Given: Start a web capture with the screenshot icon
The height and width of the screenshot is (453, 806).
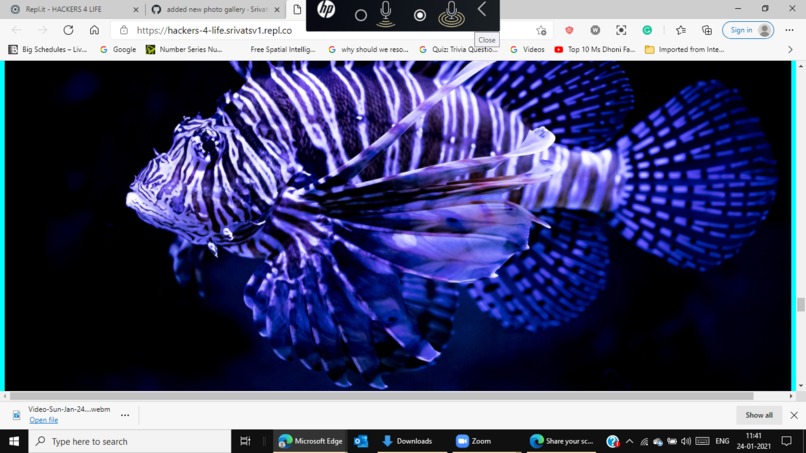Looking at the screenshot, I should pyautogui.click(x=621, y=30).
